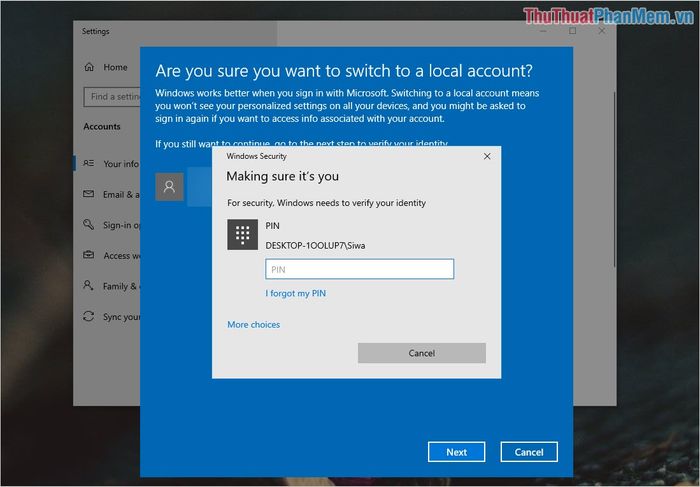Click the Email envelope icon in Settings

tap(89, 194)
